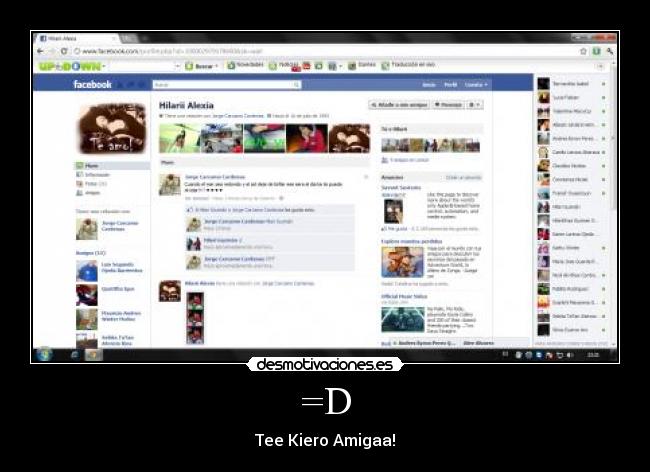Open the UP&DOWN toolbar search dropdown

click(177, 66)
